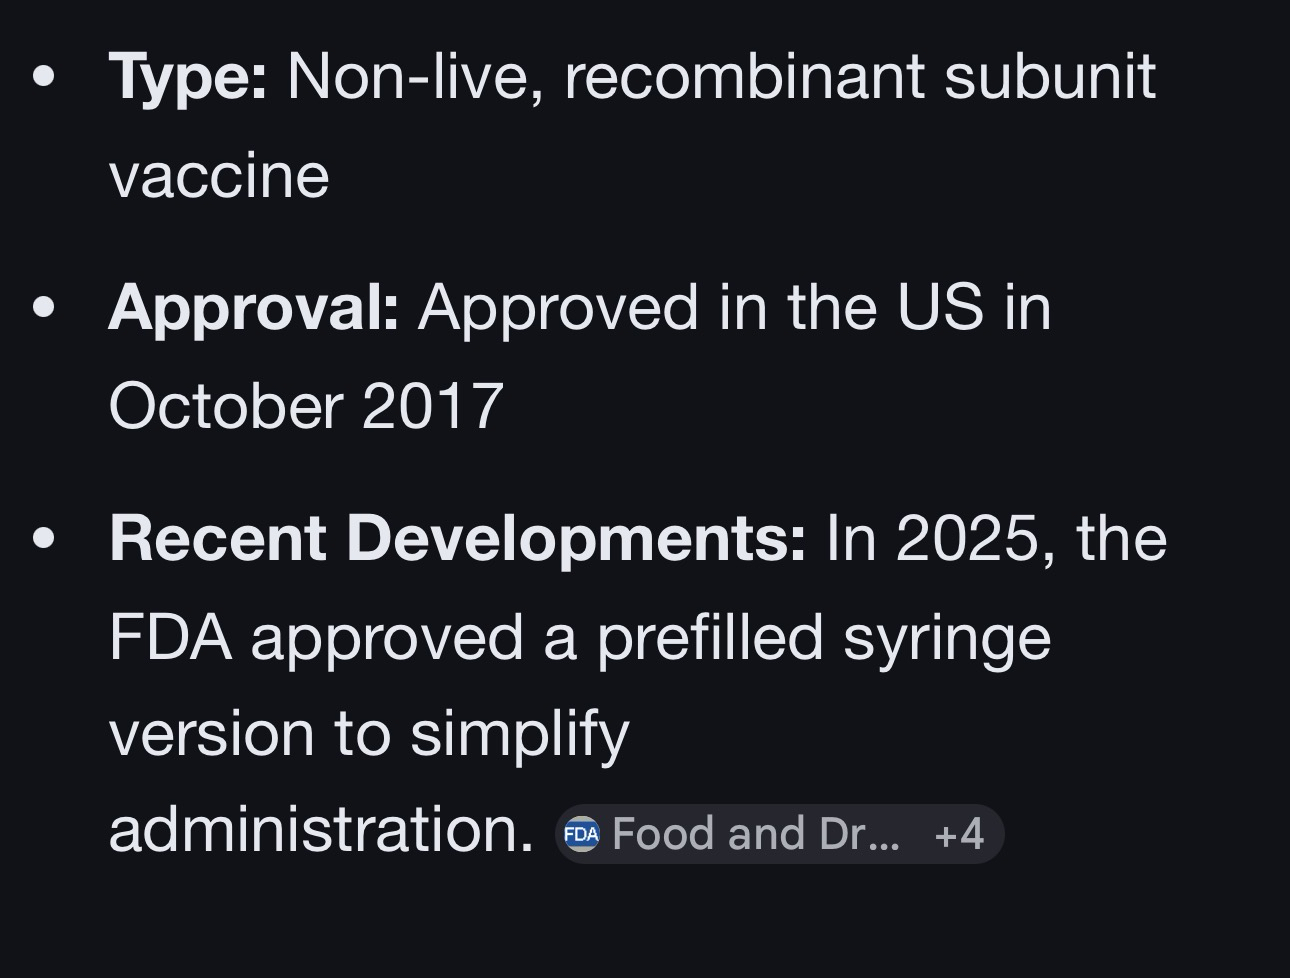Screen dimensions: 1290x978
Task: Click the text version to simplify
Action: [x=369, y=733]
